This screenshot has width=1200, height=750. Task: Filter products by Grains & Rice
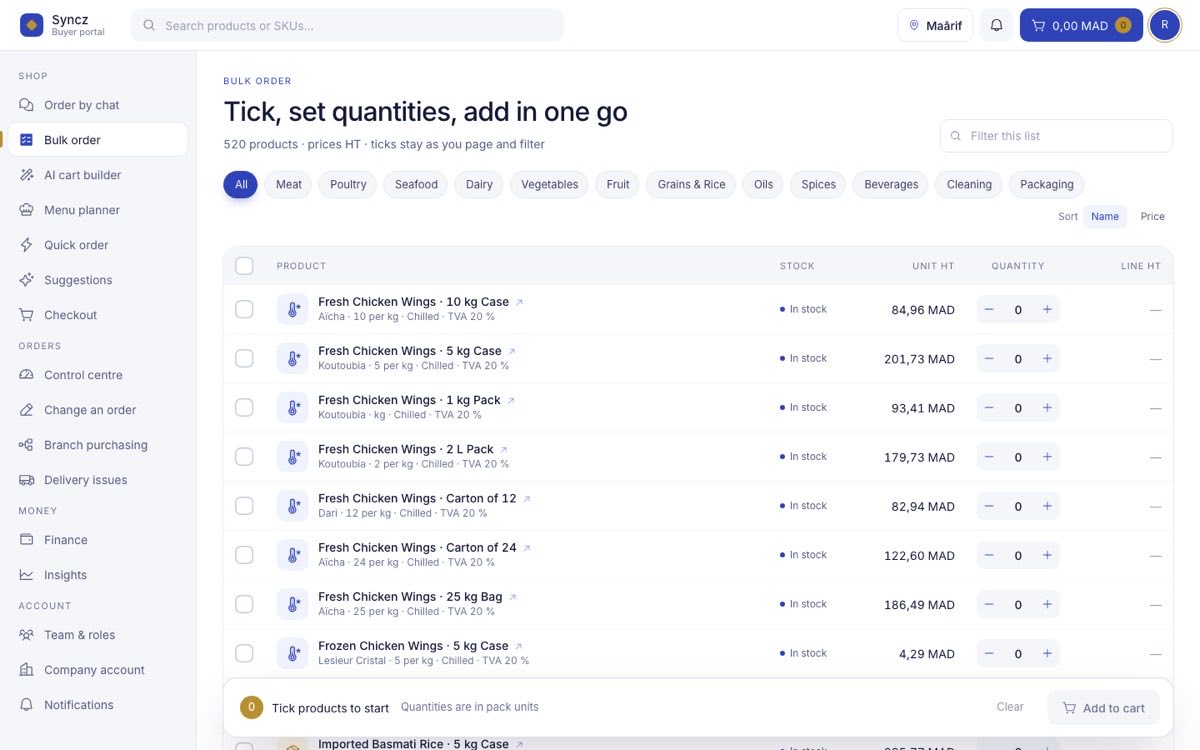[x=692, y=185]
